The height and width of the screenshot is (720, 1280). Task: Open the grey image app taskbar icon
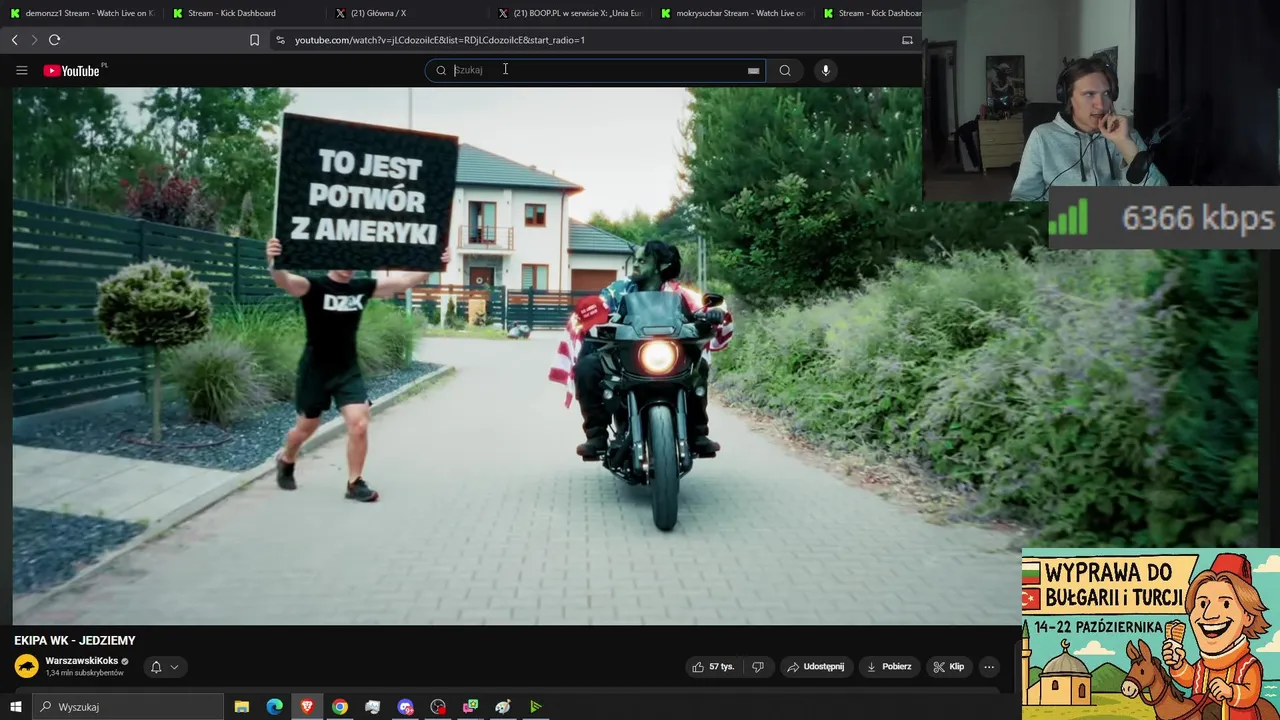pos(373,707)
